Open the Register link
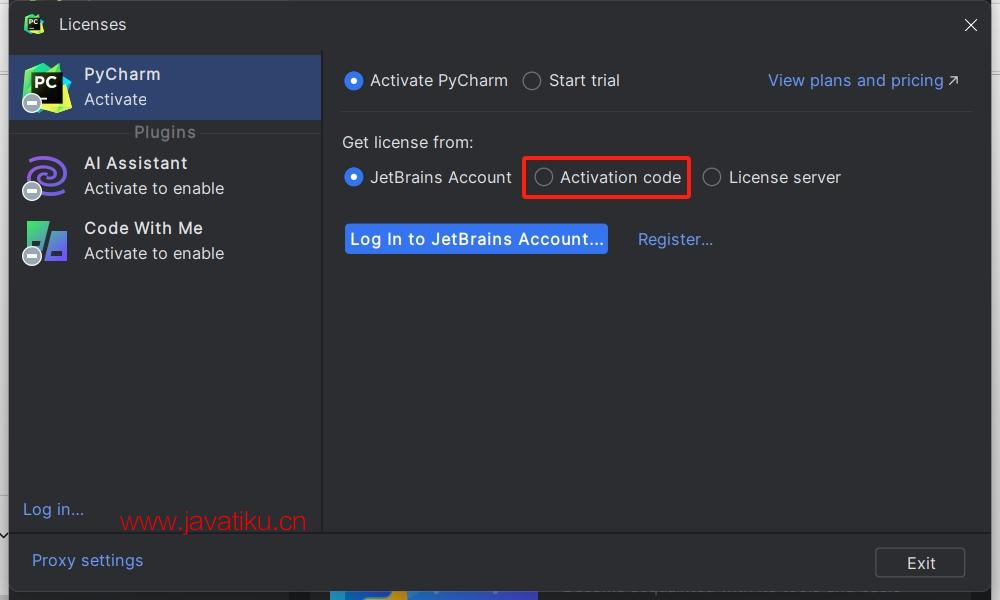The image size is (1000, 600). tap(675, 239)
